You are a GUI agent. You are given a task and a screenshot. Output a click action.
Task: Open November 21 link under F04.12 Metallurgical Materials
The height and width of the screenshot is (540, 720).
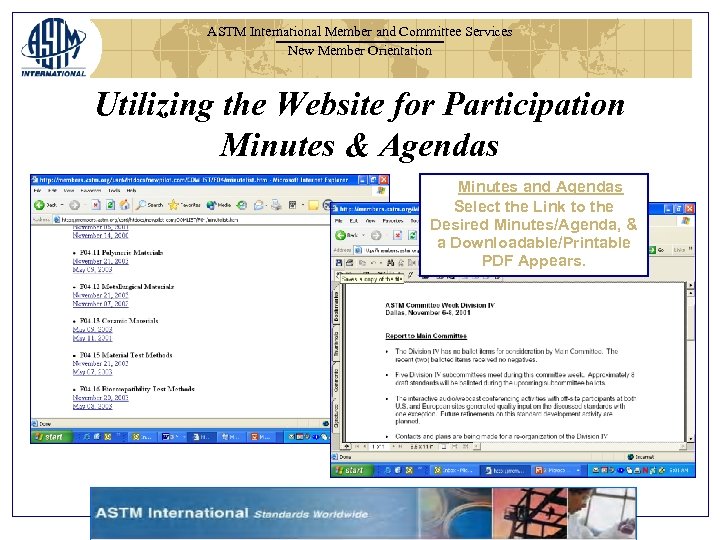[x=100, y=295]
